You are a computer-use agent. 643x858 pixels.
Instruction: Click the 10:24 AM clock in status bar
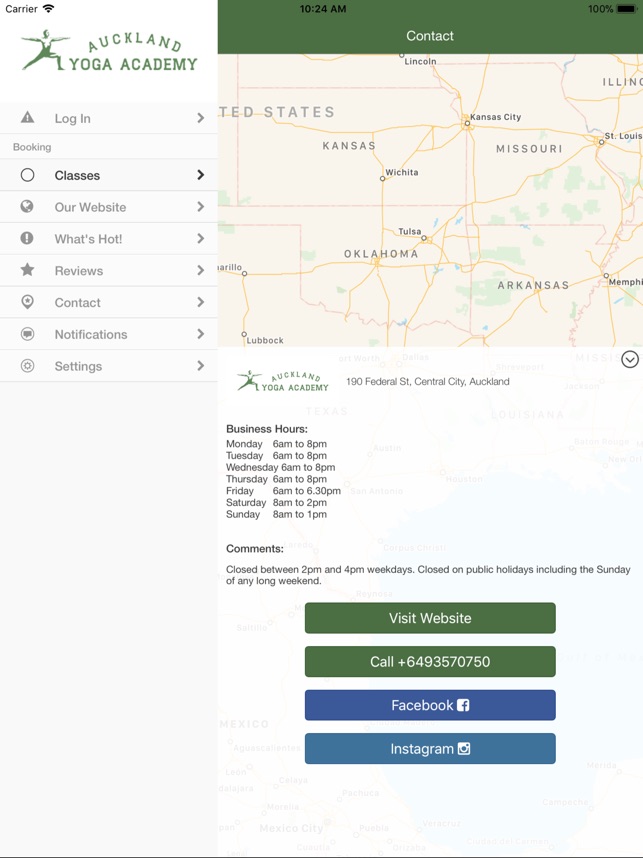(x=323, y=9)
